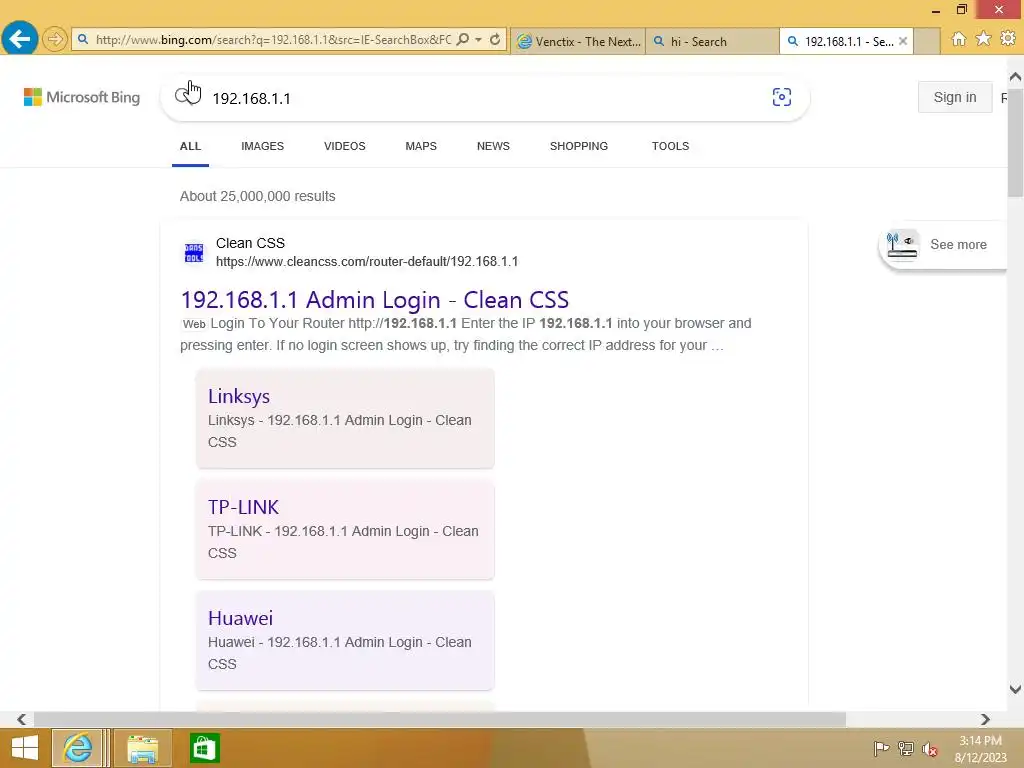Open File Explorer from taskbar
The width and height of the screenshot is (1024, 768).
142,748
